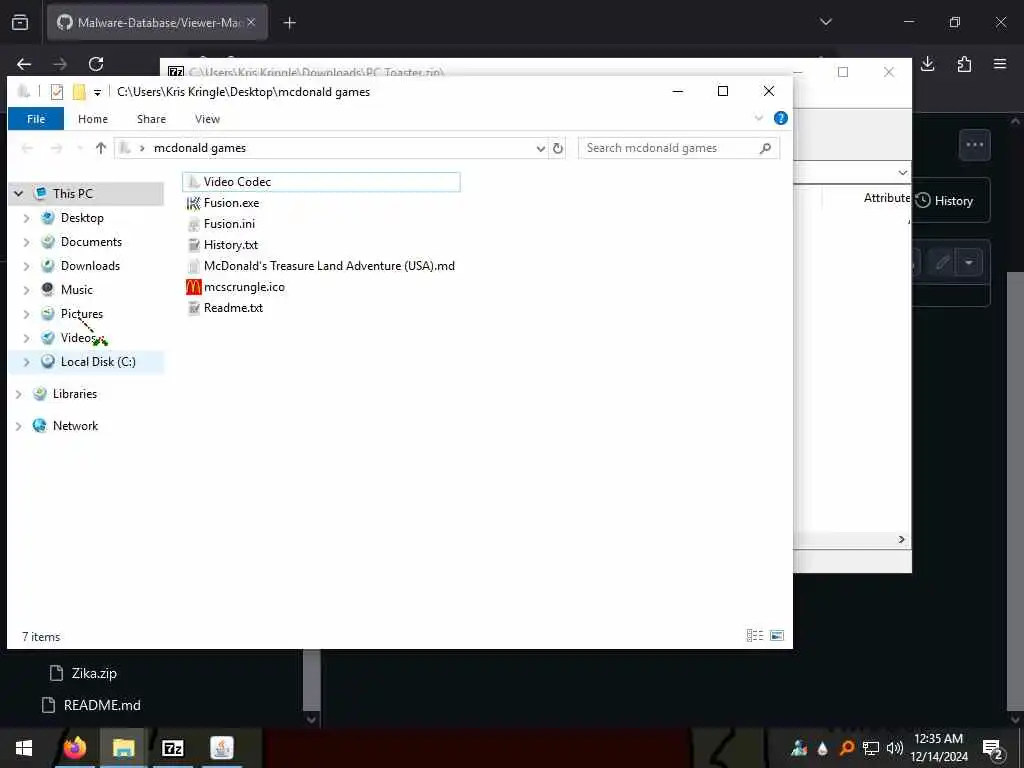Select the History.txt file icon

point(193,245)
